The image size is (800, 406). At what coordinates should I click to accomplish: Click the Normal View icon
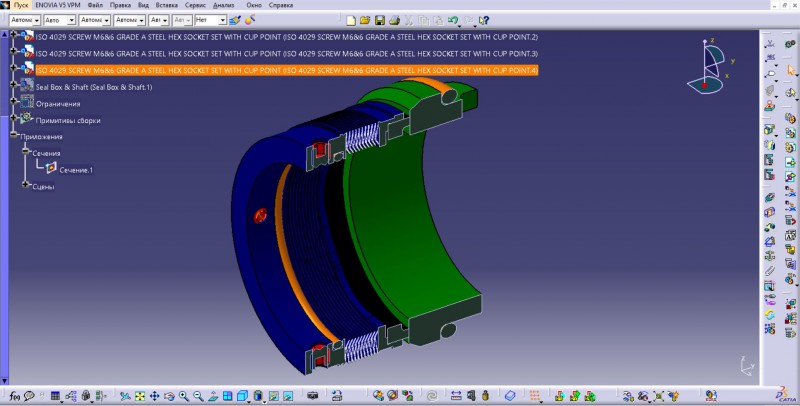213,396
